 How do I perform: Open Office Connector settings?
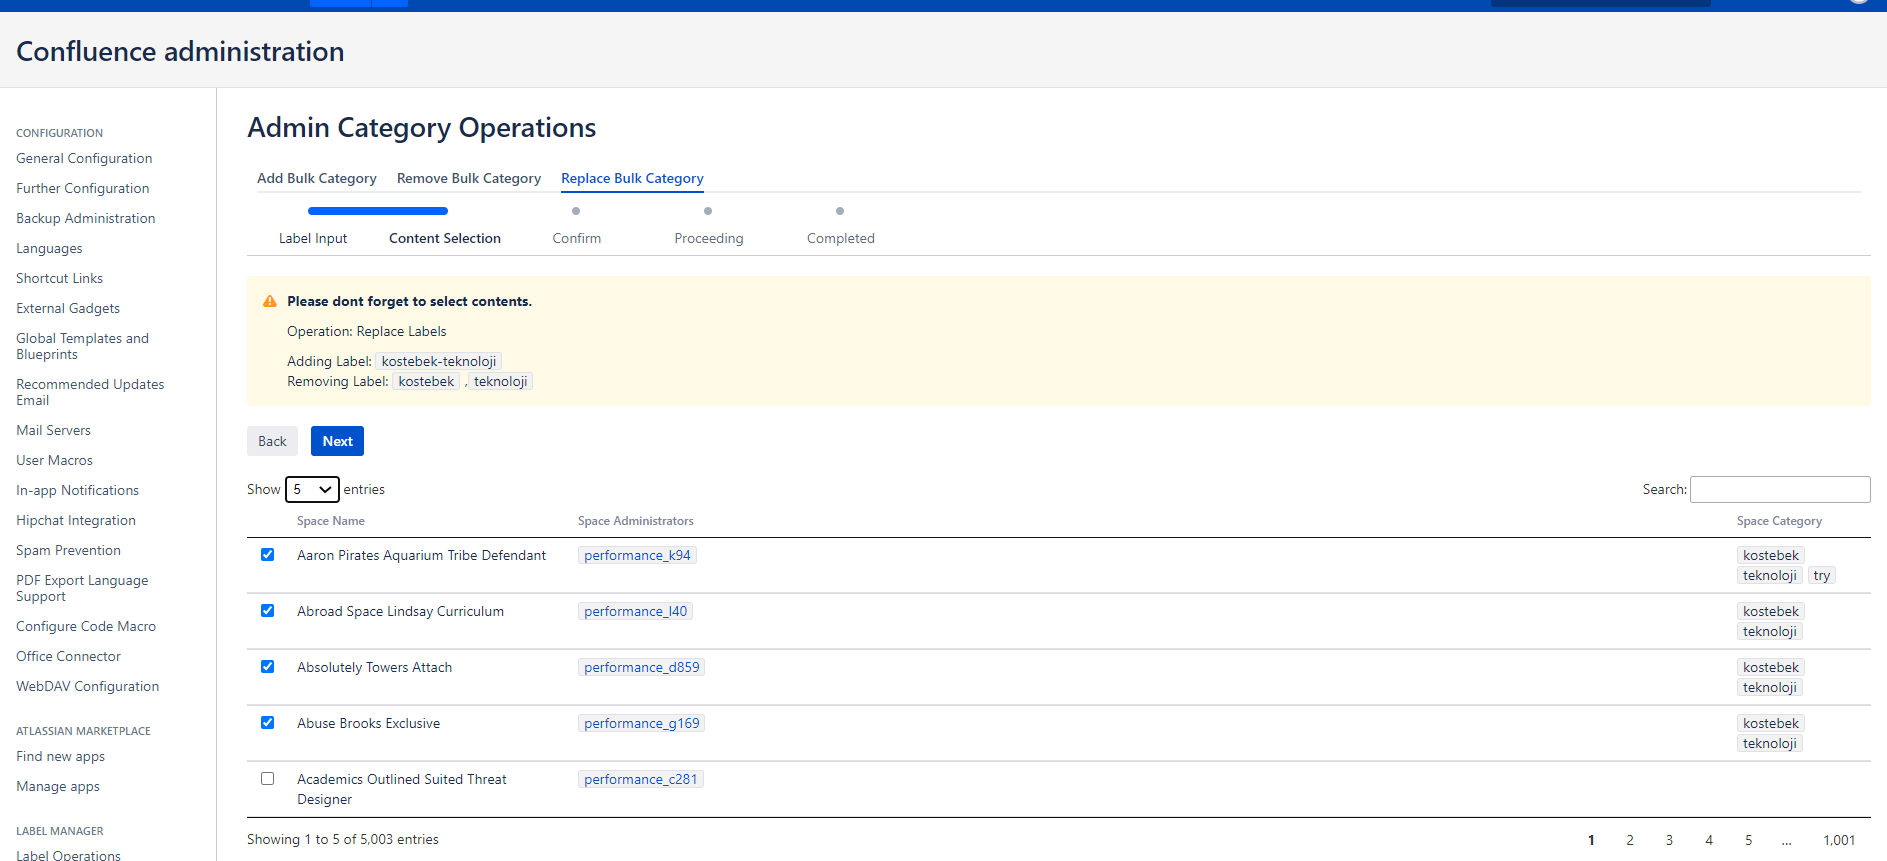point(68,656)
